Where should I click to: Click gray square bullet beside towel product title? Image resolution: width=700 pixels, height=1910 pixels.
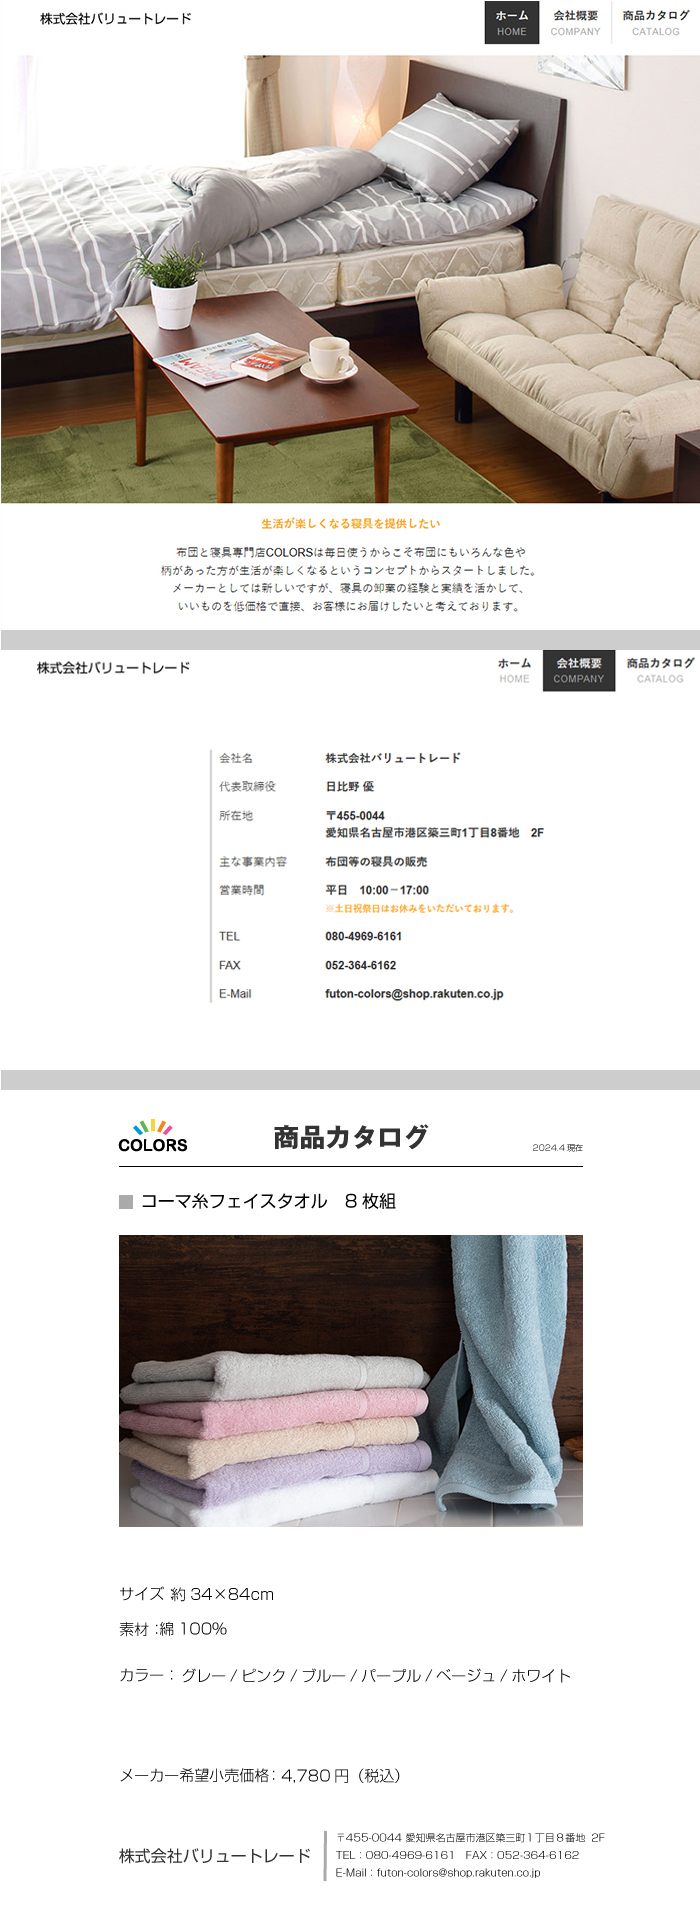[126, 1202]
